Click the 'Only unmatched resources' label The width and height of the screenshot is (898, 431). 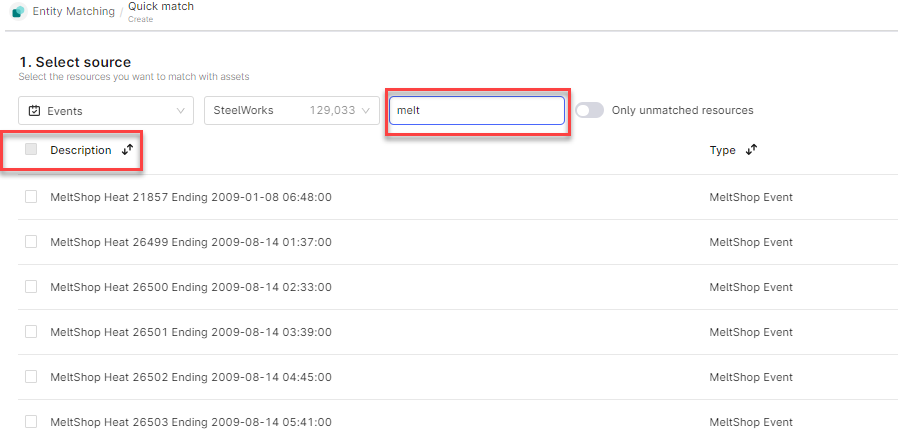pyautogui.click(x=683, y=110)
